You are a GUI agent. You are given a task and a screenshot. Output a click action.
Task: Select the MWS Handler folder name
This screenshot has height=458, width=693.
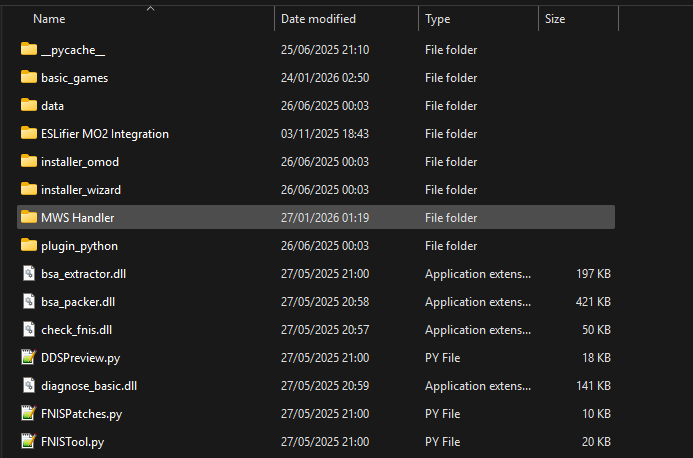pos(78,218)
